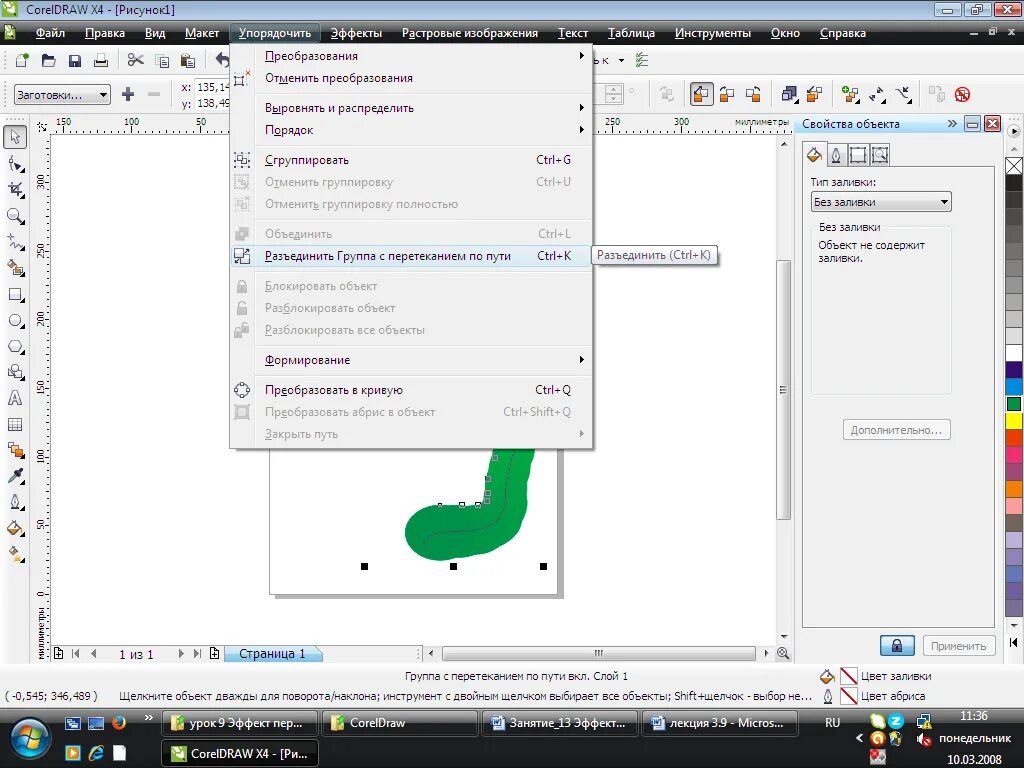Pick the yellow palette swatch
The height and width of the screenshot is (768, 1024).
1014,420
